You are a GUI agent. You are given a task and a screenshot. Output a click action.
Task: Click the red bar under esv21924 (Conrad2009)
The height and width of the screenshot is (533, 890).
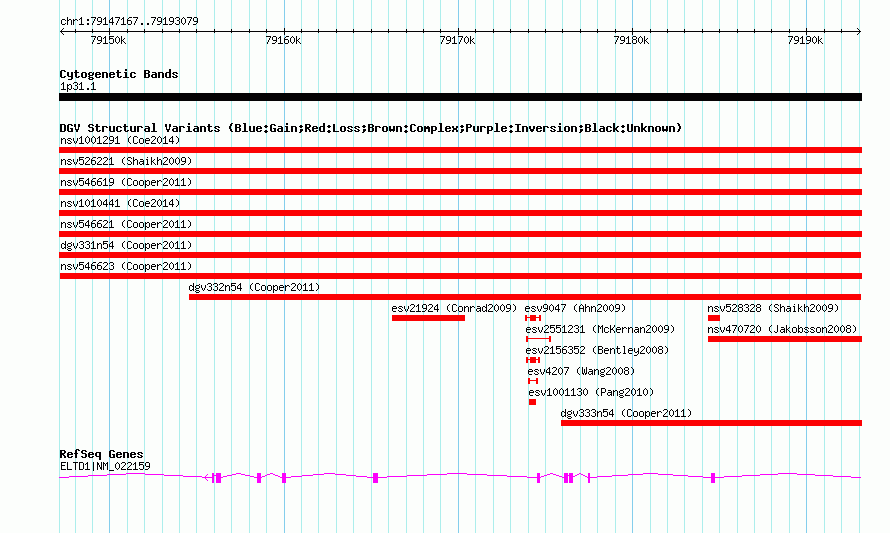[428, 318]
